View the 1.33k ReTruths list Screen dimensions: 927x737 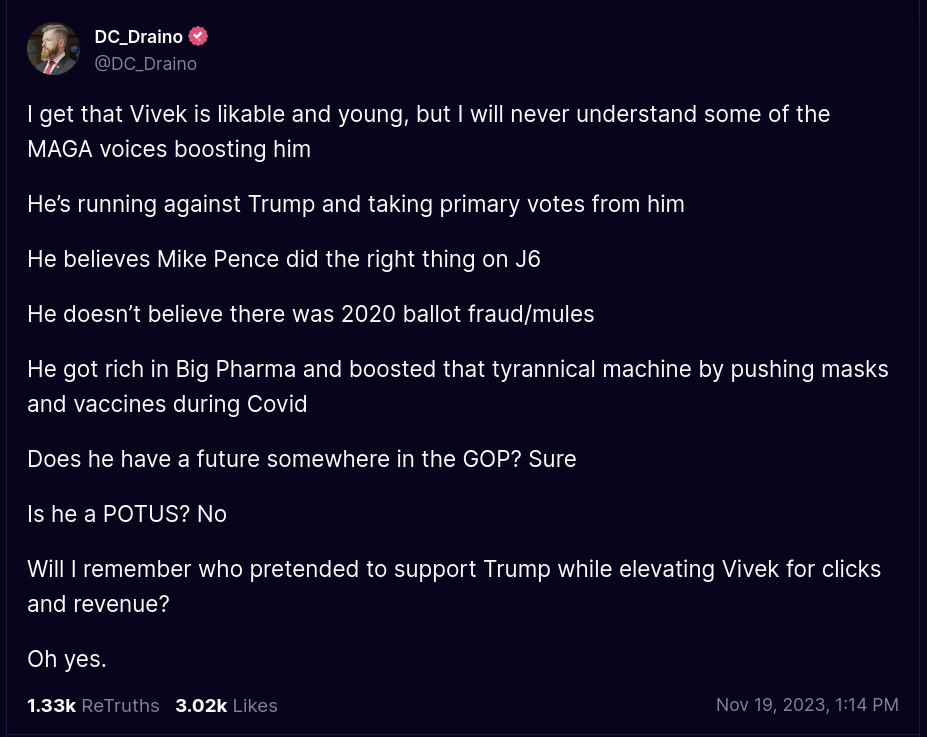coord(93,705)
